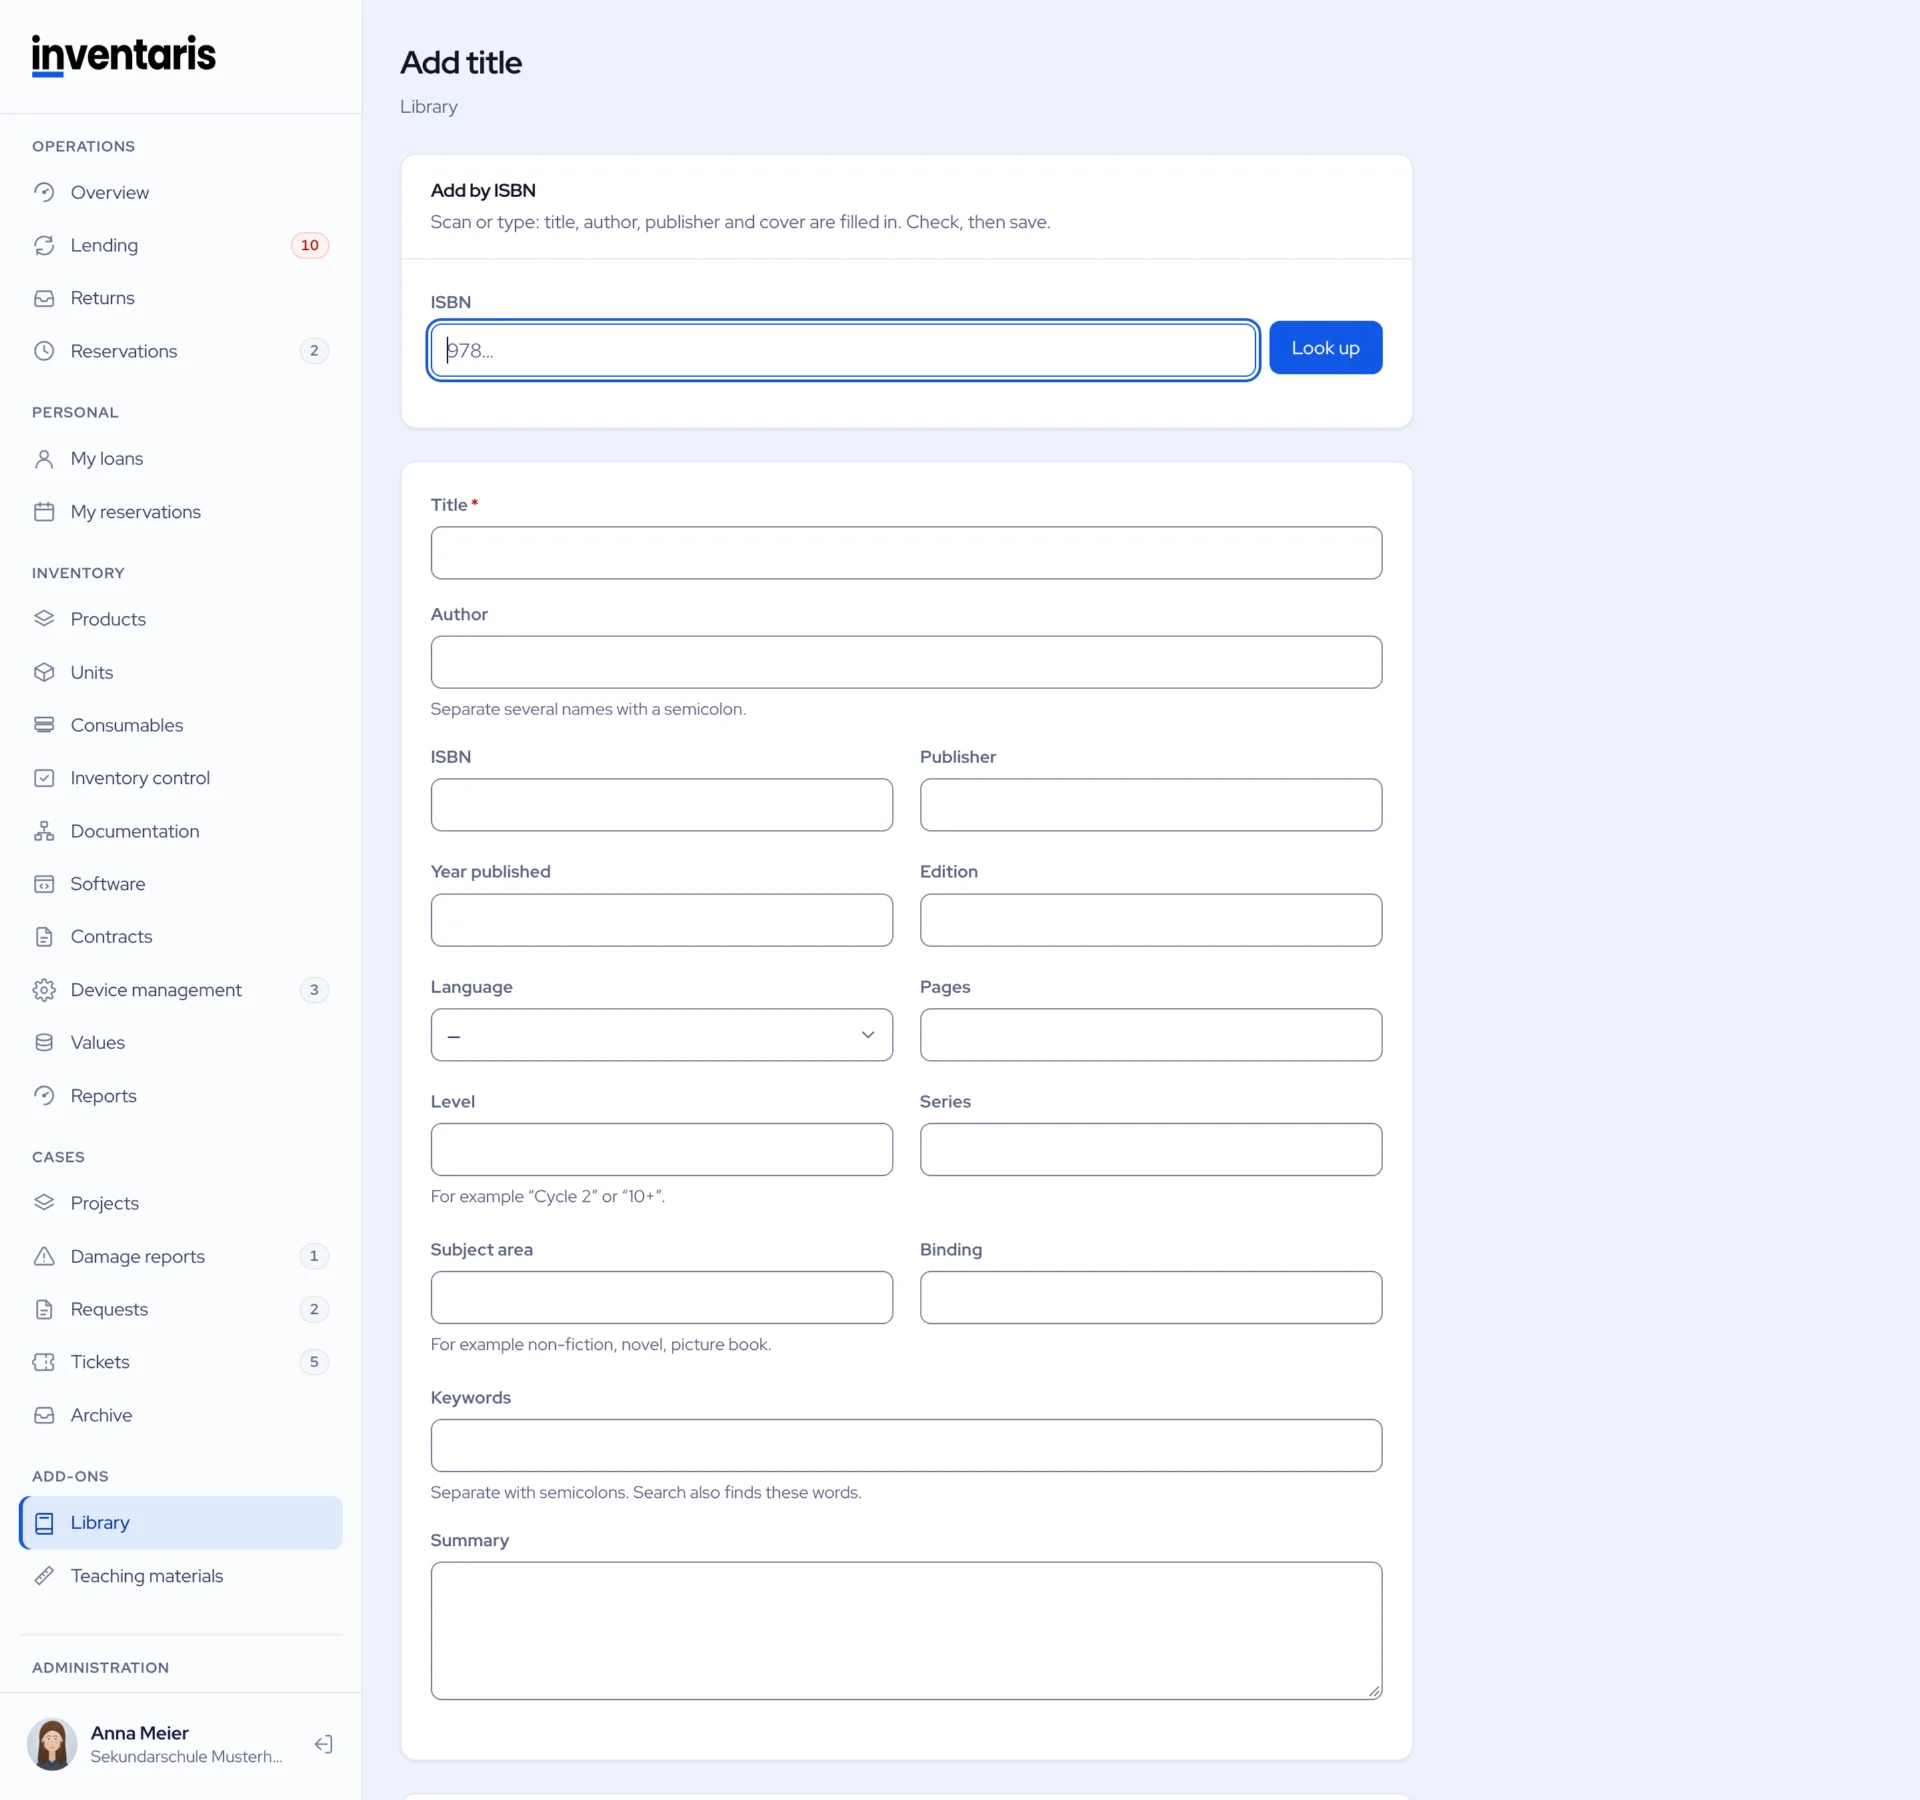Image resolution: width=1920 pixels, height=1800 pixels.
Task: Open the My reservations calendar icon
Action: tap(44, 512)
